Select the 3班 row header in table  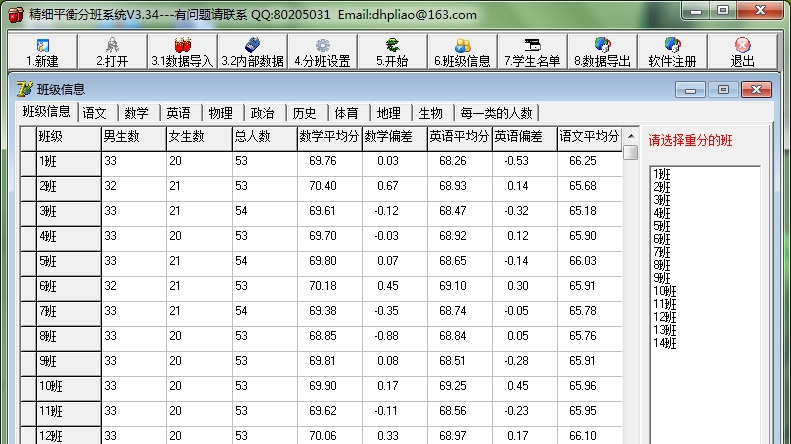[69, 214]
